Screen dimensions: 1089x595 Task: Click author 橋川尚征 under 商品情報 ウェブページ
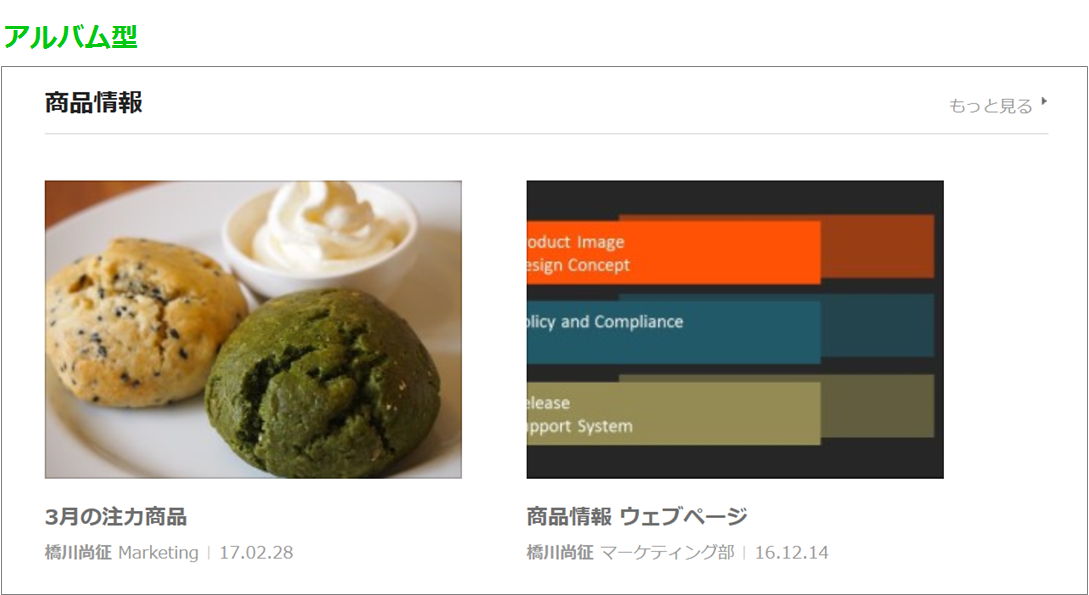(560, 553)
